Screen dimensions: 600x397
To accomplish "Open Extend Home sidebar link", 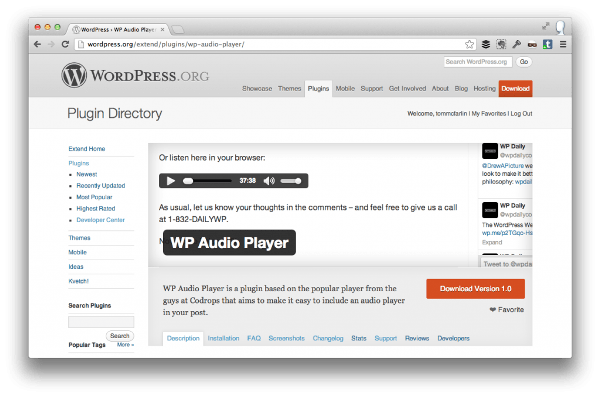I will (x=87, y=149).
